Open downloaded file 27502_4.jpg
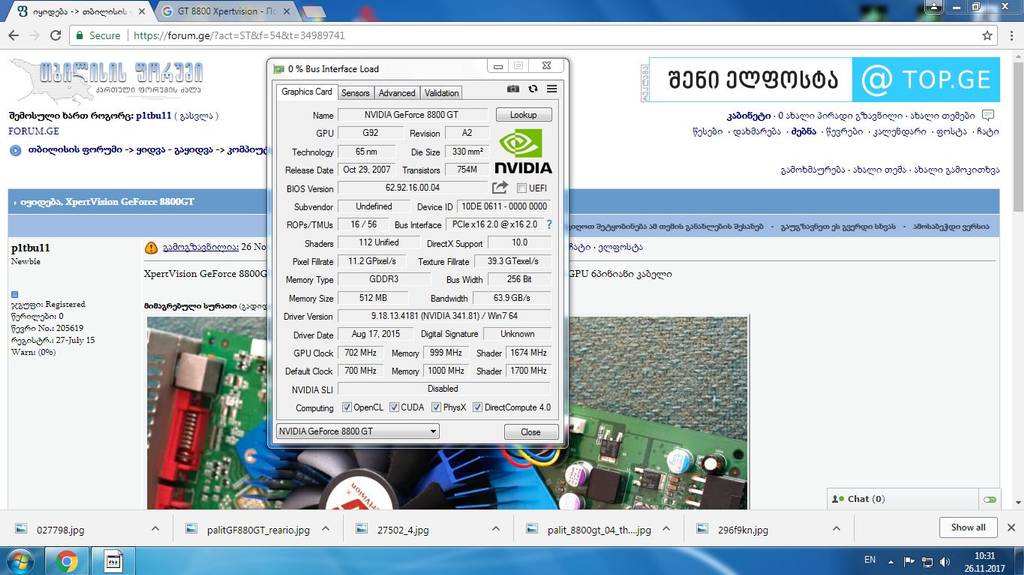Viewport: 1024px width, 575px height. (403, 530)
